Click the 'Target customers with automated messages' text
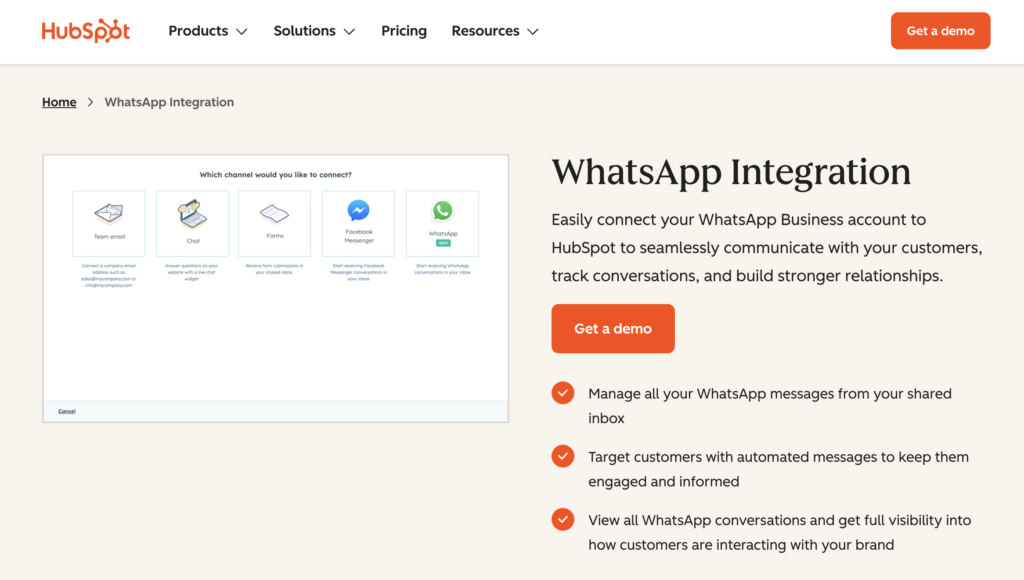This screenshot has height=580, width=1024. pyautogui.click(x=778, y=469)
